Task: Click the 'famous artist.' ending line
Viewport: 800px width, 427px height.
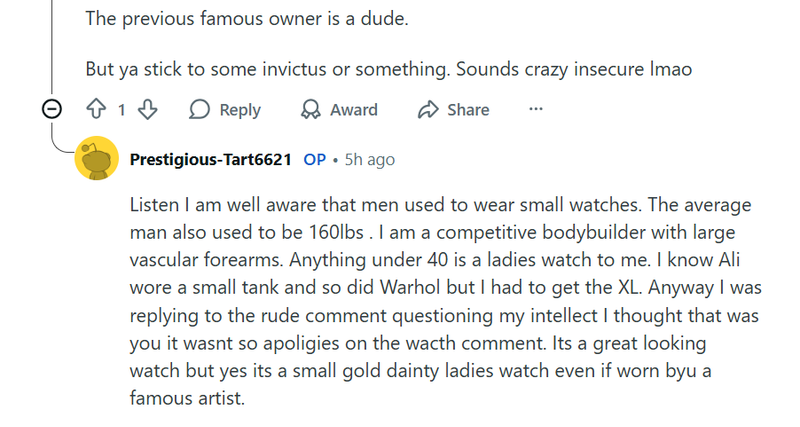Action: (x=187, y=397)
